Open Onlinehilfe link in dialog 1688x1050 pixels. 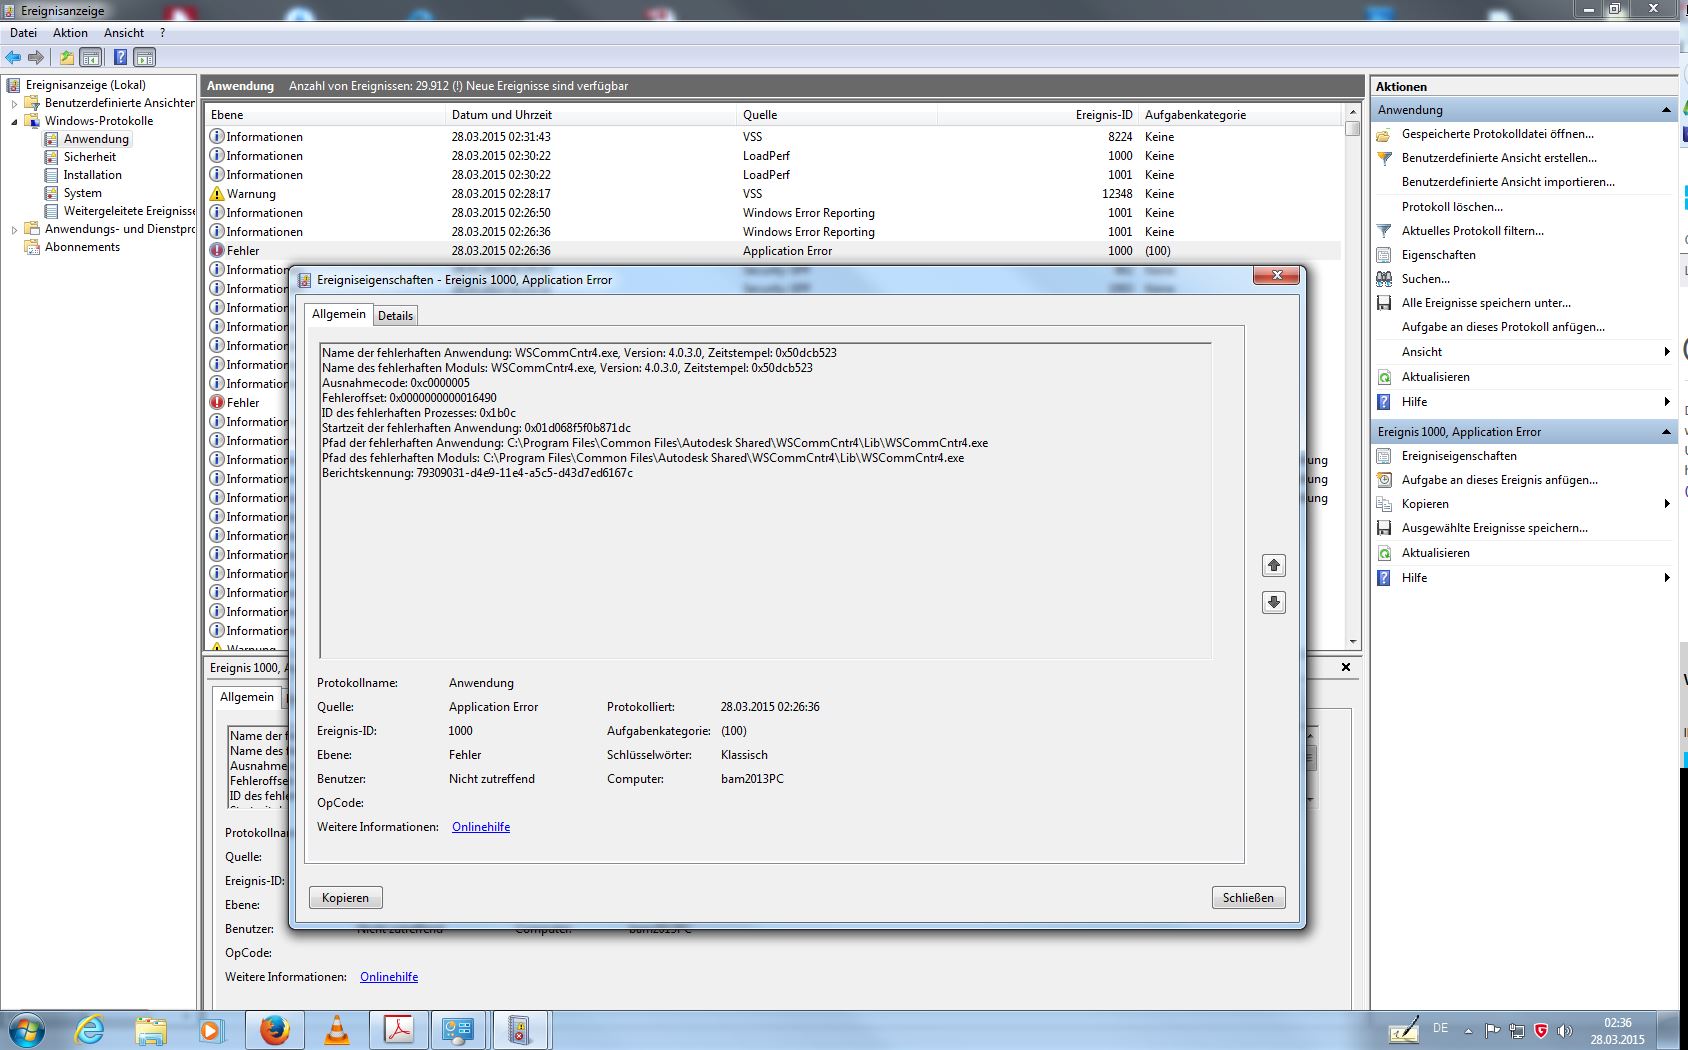click(481, 827)
